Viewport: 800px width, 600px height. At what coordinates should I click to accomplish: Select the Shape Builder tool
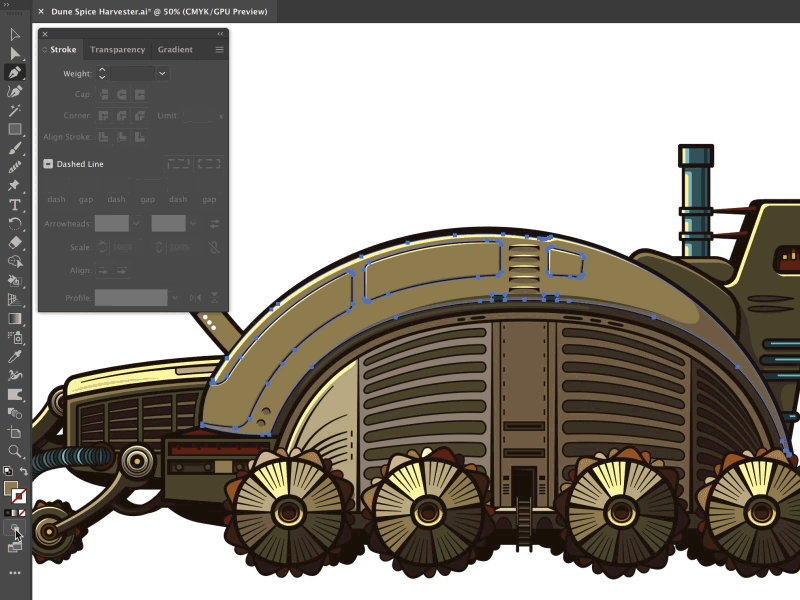pyautogui.click(x=14, y=261)
